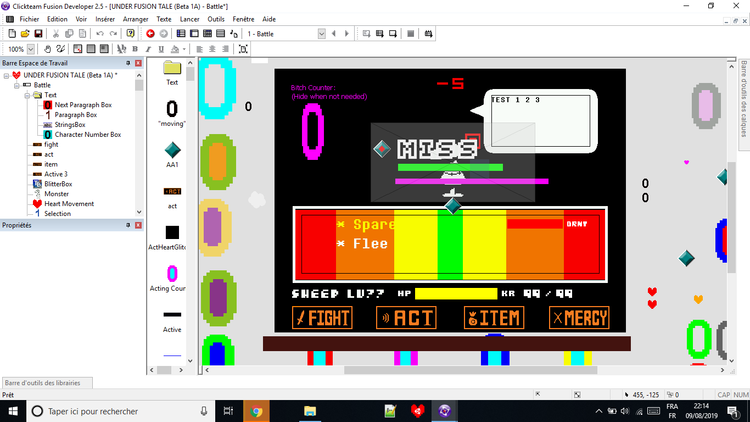Viewport: 750px width, 422px height.
Task: Collapse the UNDER FUSION TALE tree node
Action: pyautogui.click(x=7, y=75)
